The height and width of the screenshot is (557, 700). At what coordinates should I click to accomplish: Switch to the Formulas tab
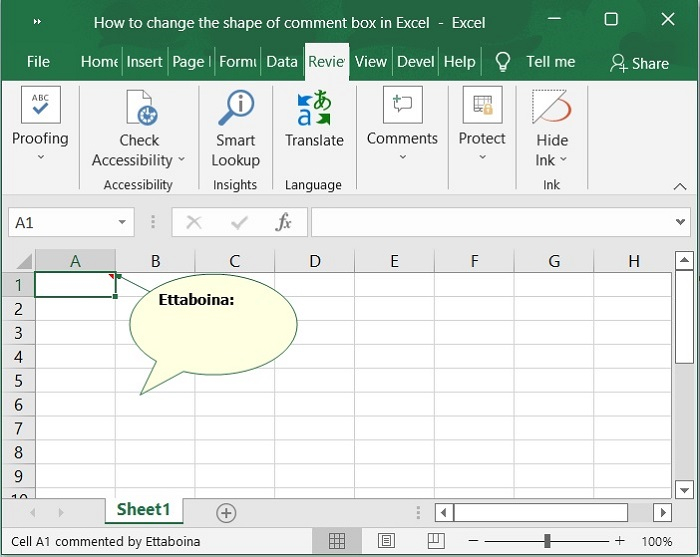[238, 62]
